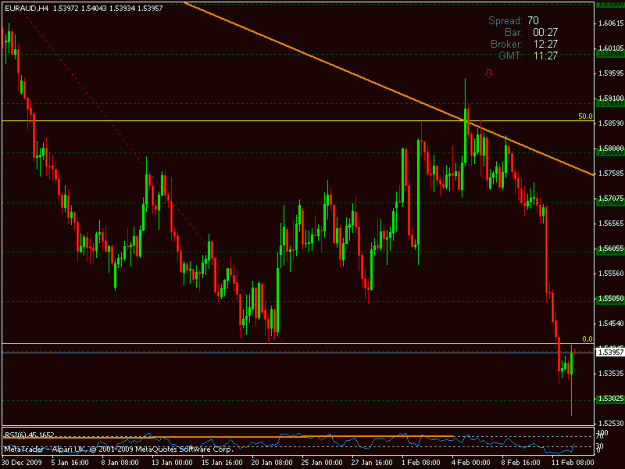The width and height of the screenshot is (625, 469).
Task: Click the RSI(6) indicator label
Action: [x=28, y=435]
